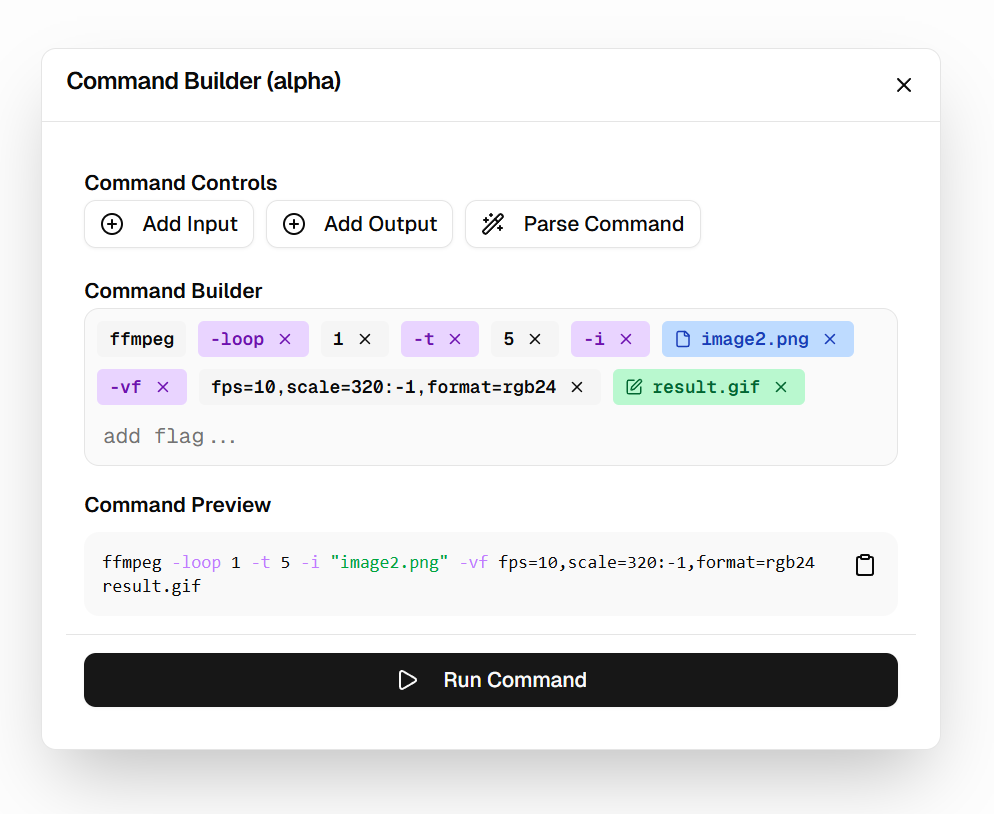994x814 pixels.
Task: Delete the duration value 5 chip
Action: pos(535,340)
